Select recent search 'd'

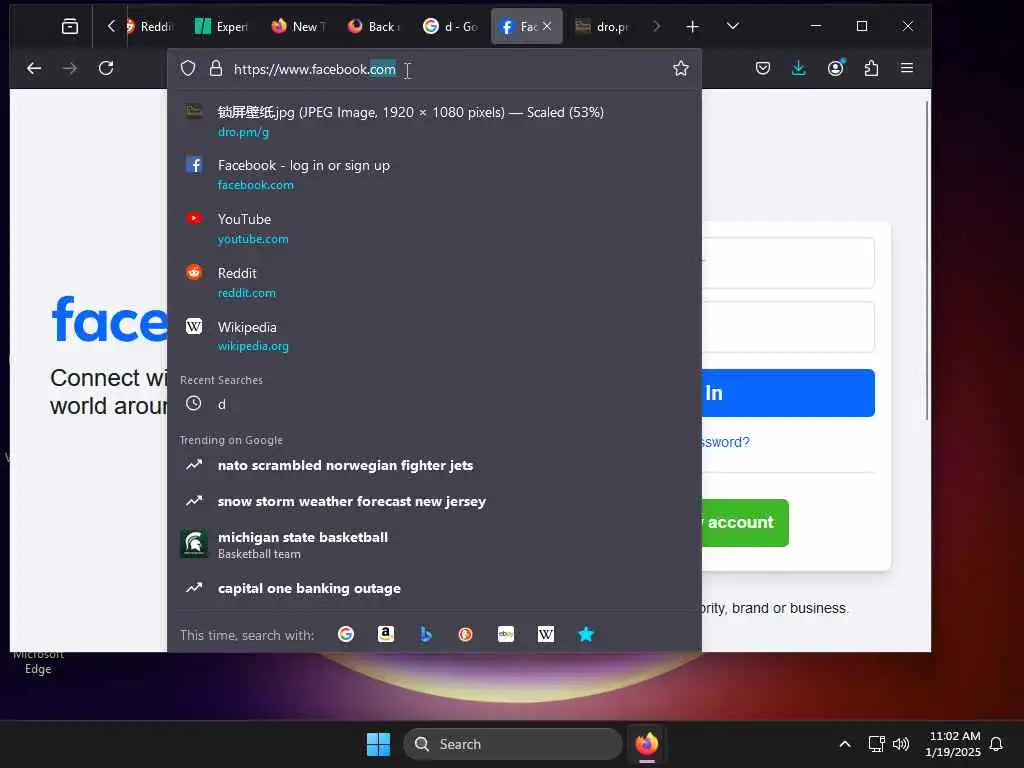tap(434, 404)
